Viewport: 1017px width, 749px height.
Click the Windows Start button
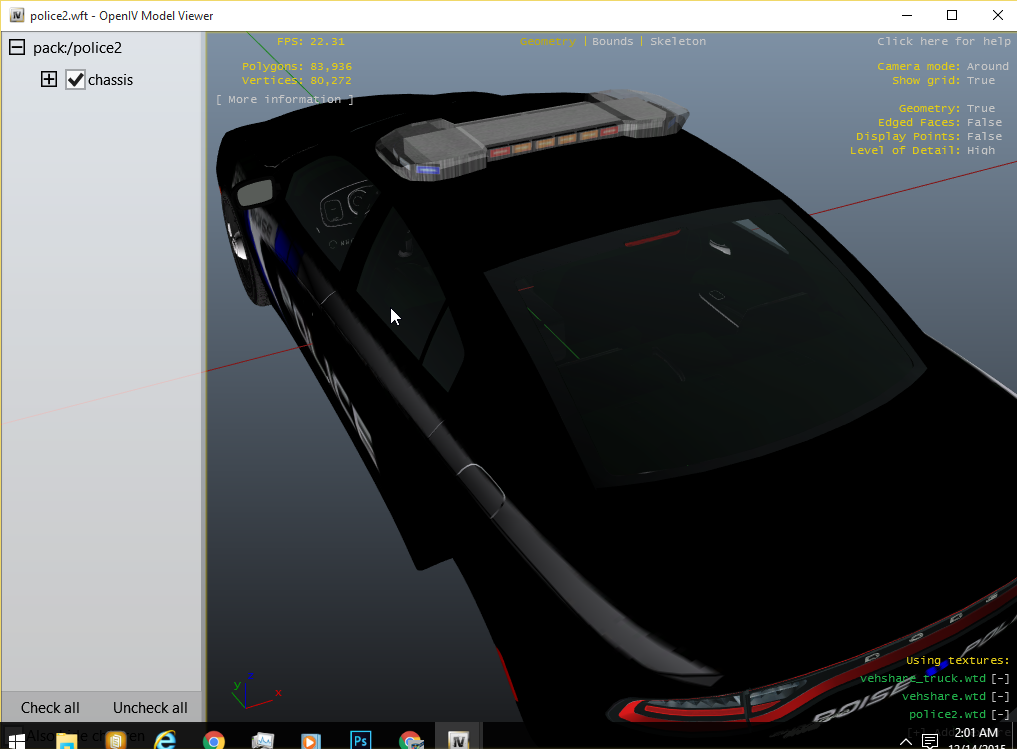[17, 740]
